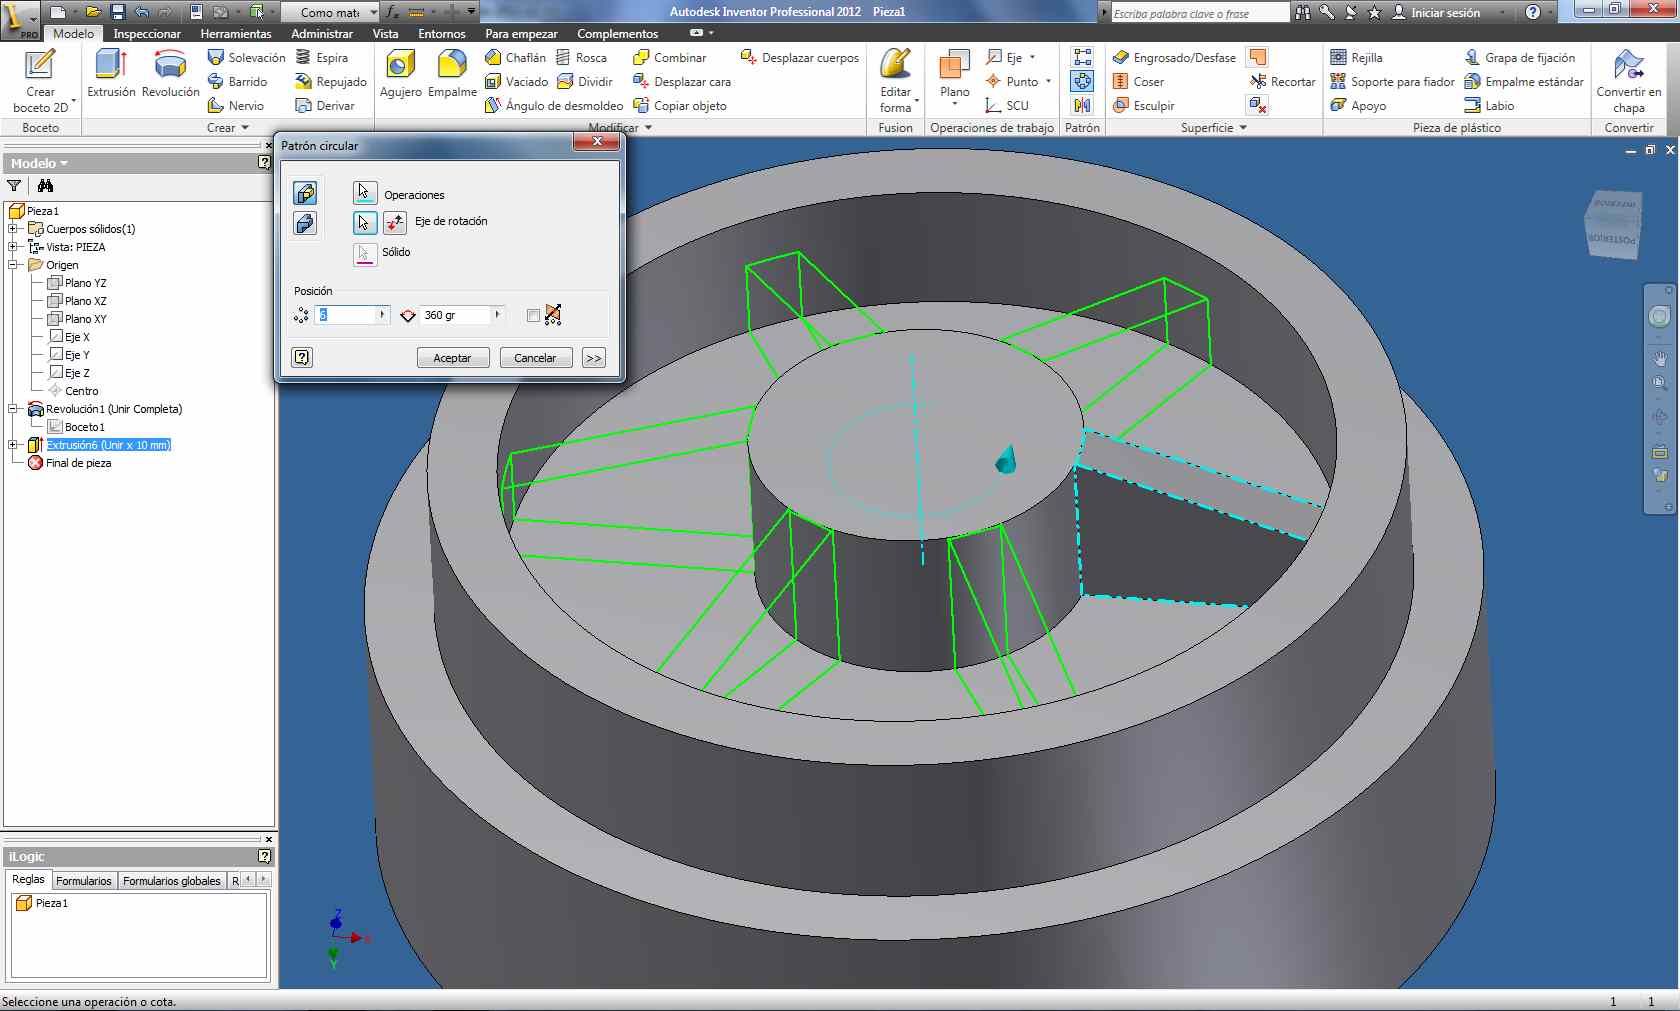Select the Plano work plane tool
Screen dimensions: 1680x1011
pos(954,75)
